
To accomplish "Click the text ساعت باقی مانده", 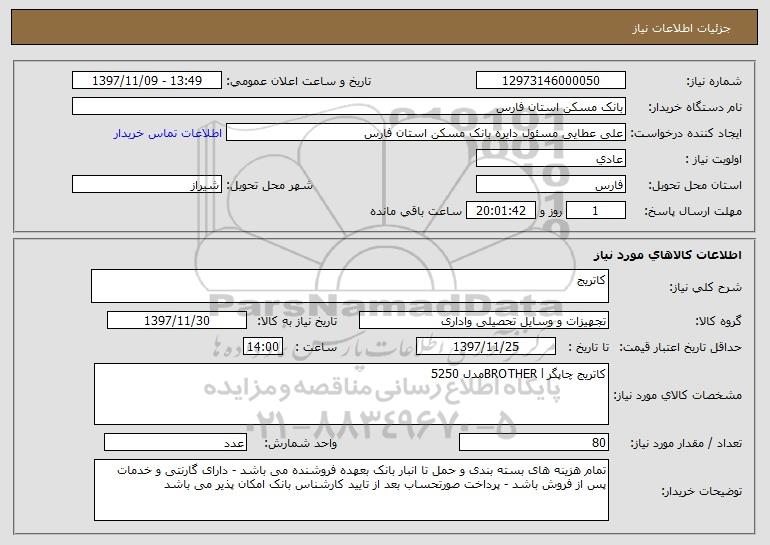I will point(415,211).
